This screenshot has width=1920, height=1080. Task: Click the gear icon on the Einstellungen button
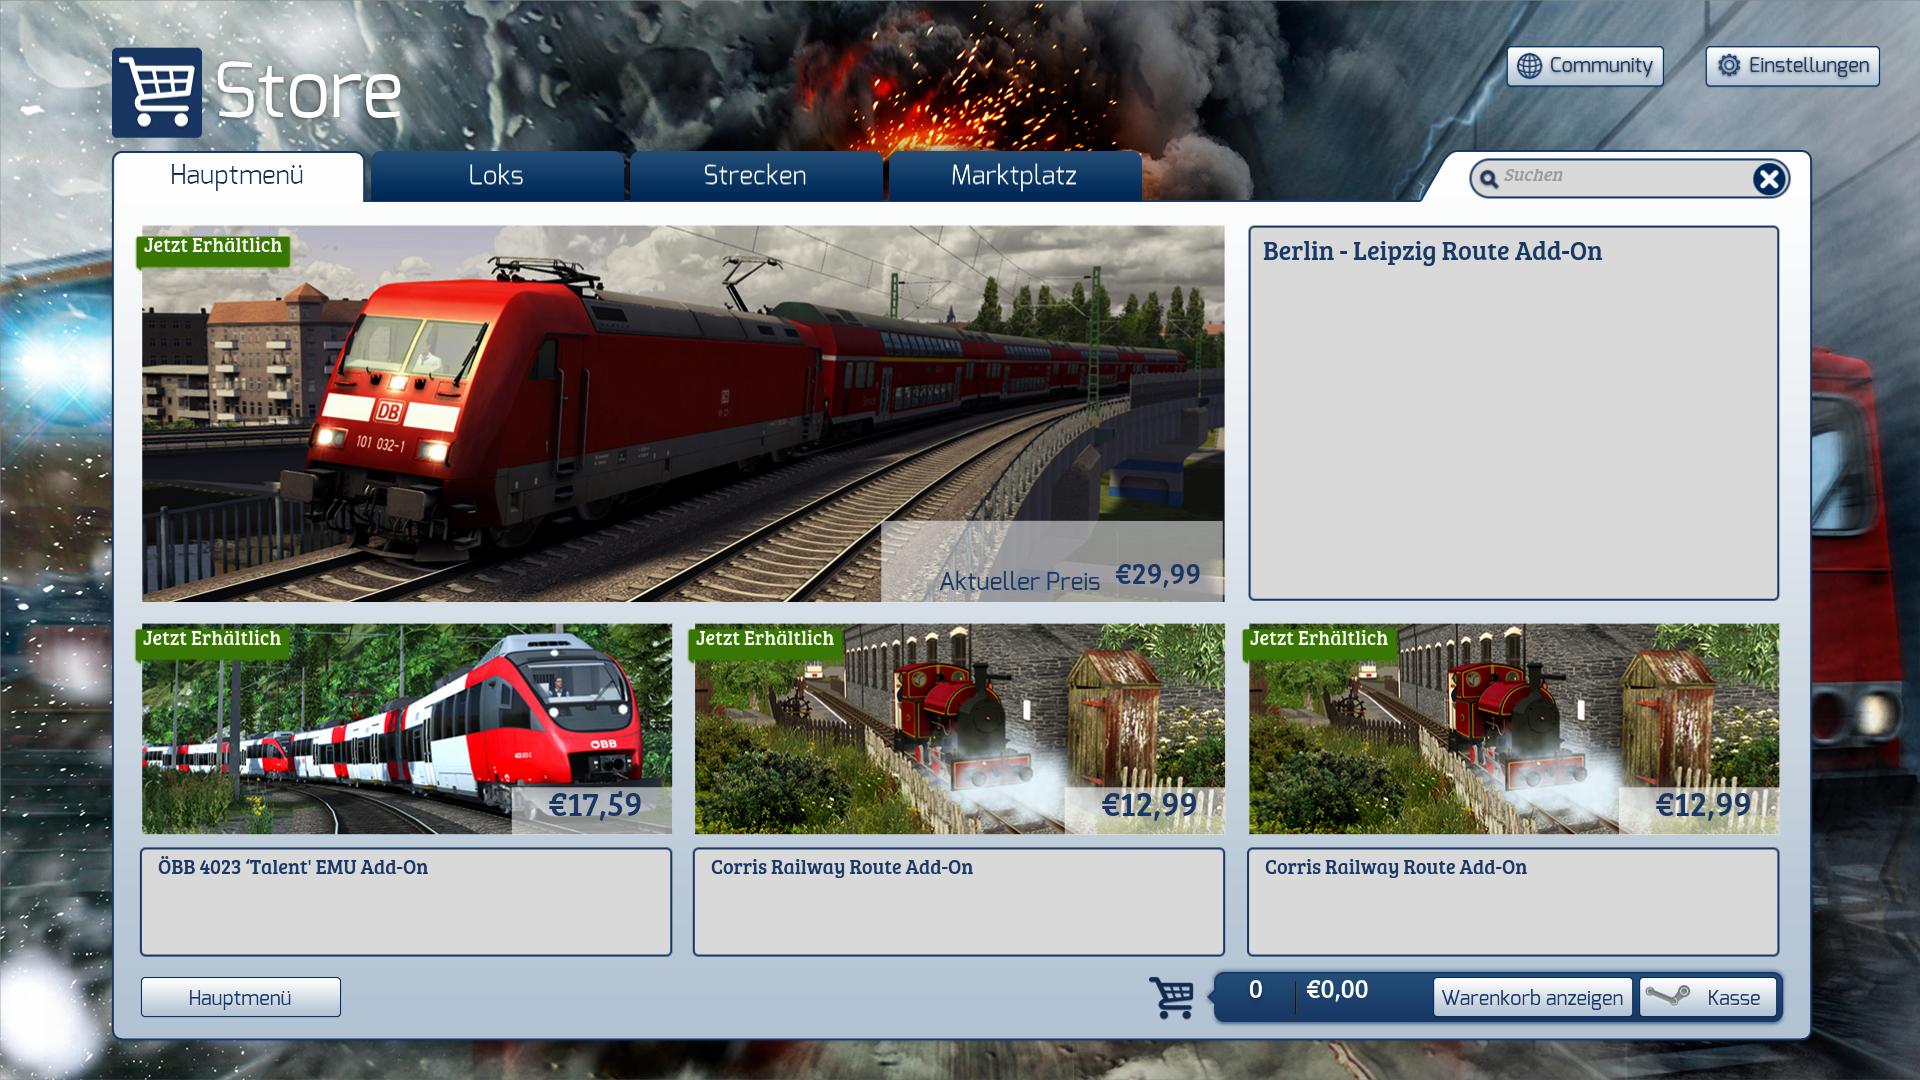[1729, 66]
